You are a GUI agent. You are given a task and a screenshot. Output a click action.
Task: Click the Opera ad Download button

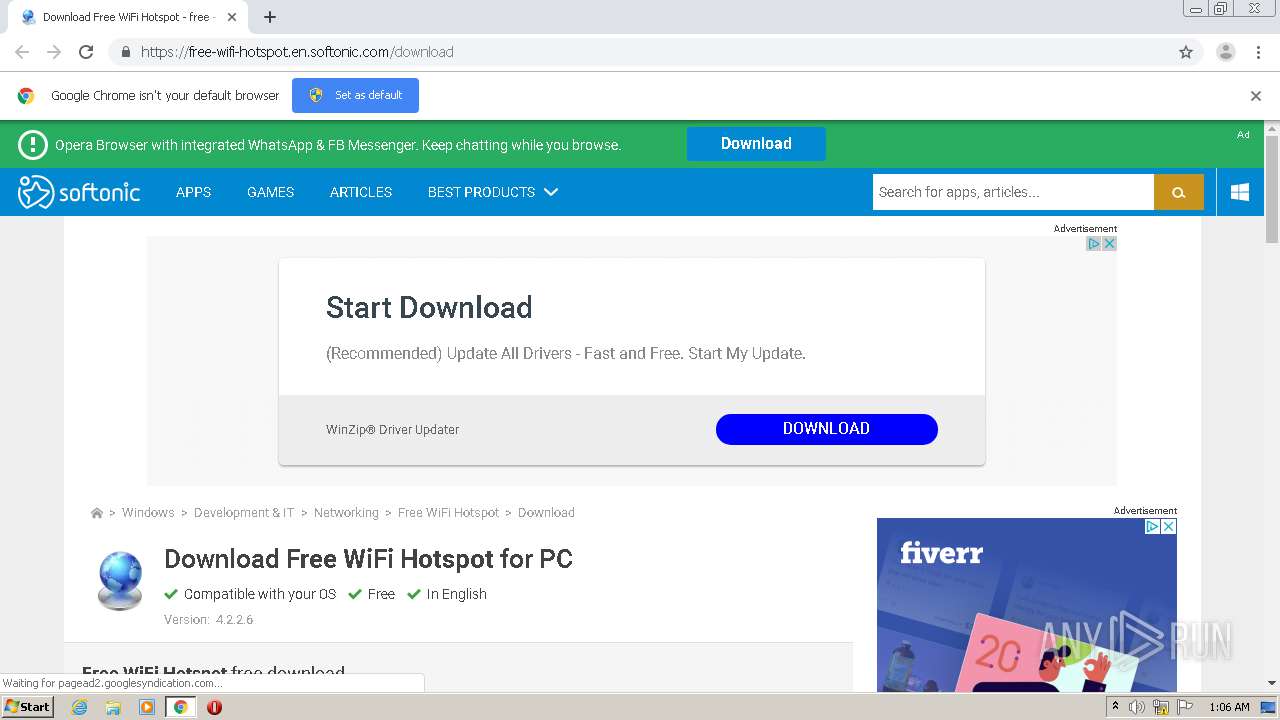coord(756,144)
